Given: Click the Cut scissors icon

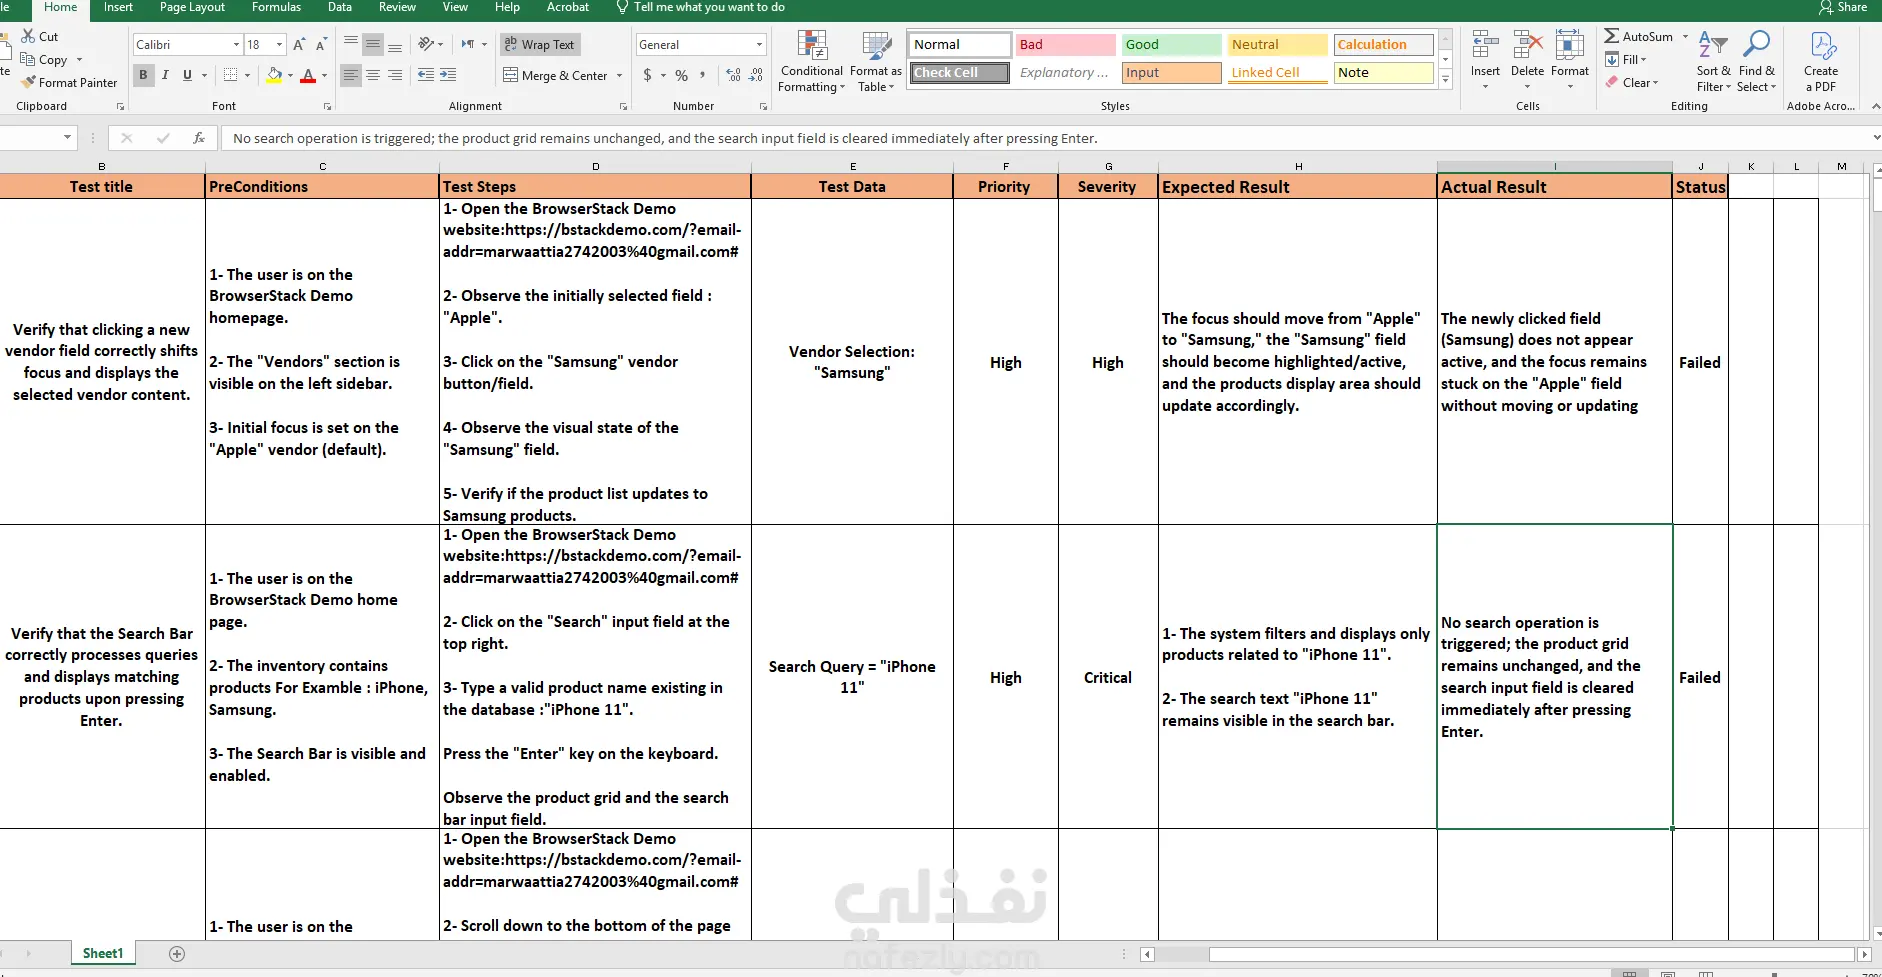Looking at the screenshot, I should pyautogui.click(x=28, y=36).
